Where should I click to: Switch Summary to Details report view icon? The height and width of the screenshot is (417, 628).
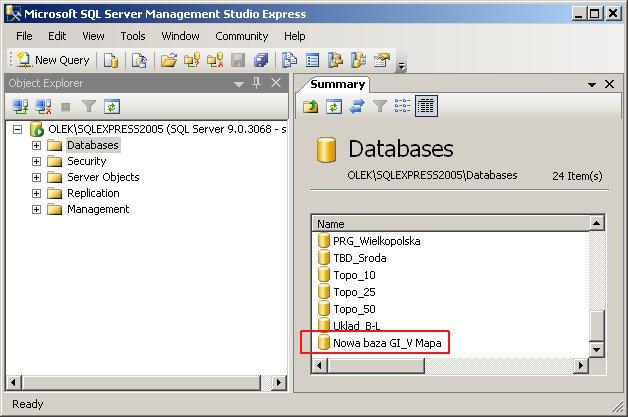coord(426,106)
